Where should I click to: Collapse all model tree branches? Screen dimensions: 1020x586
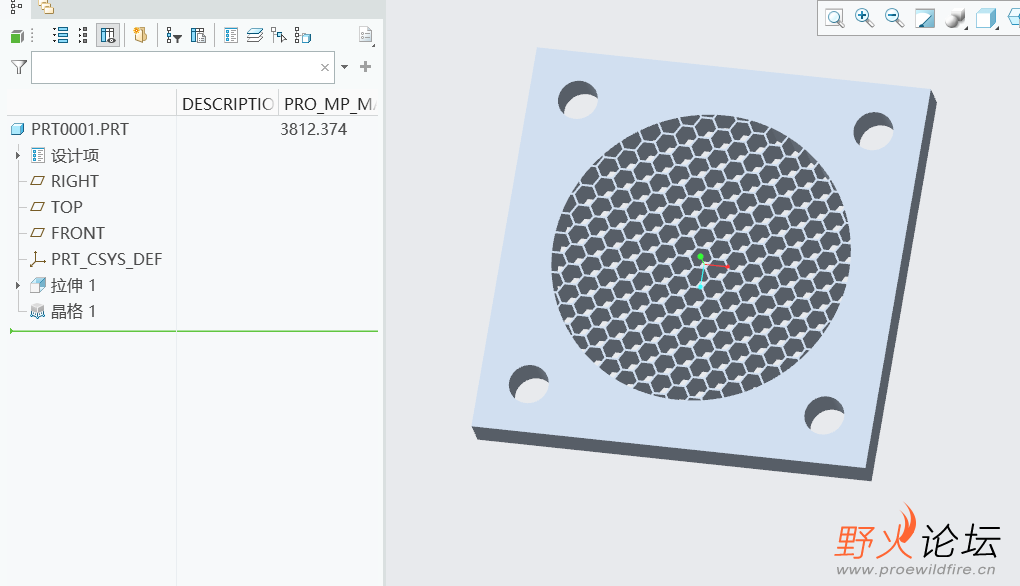click(x=83, y=35)
